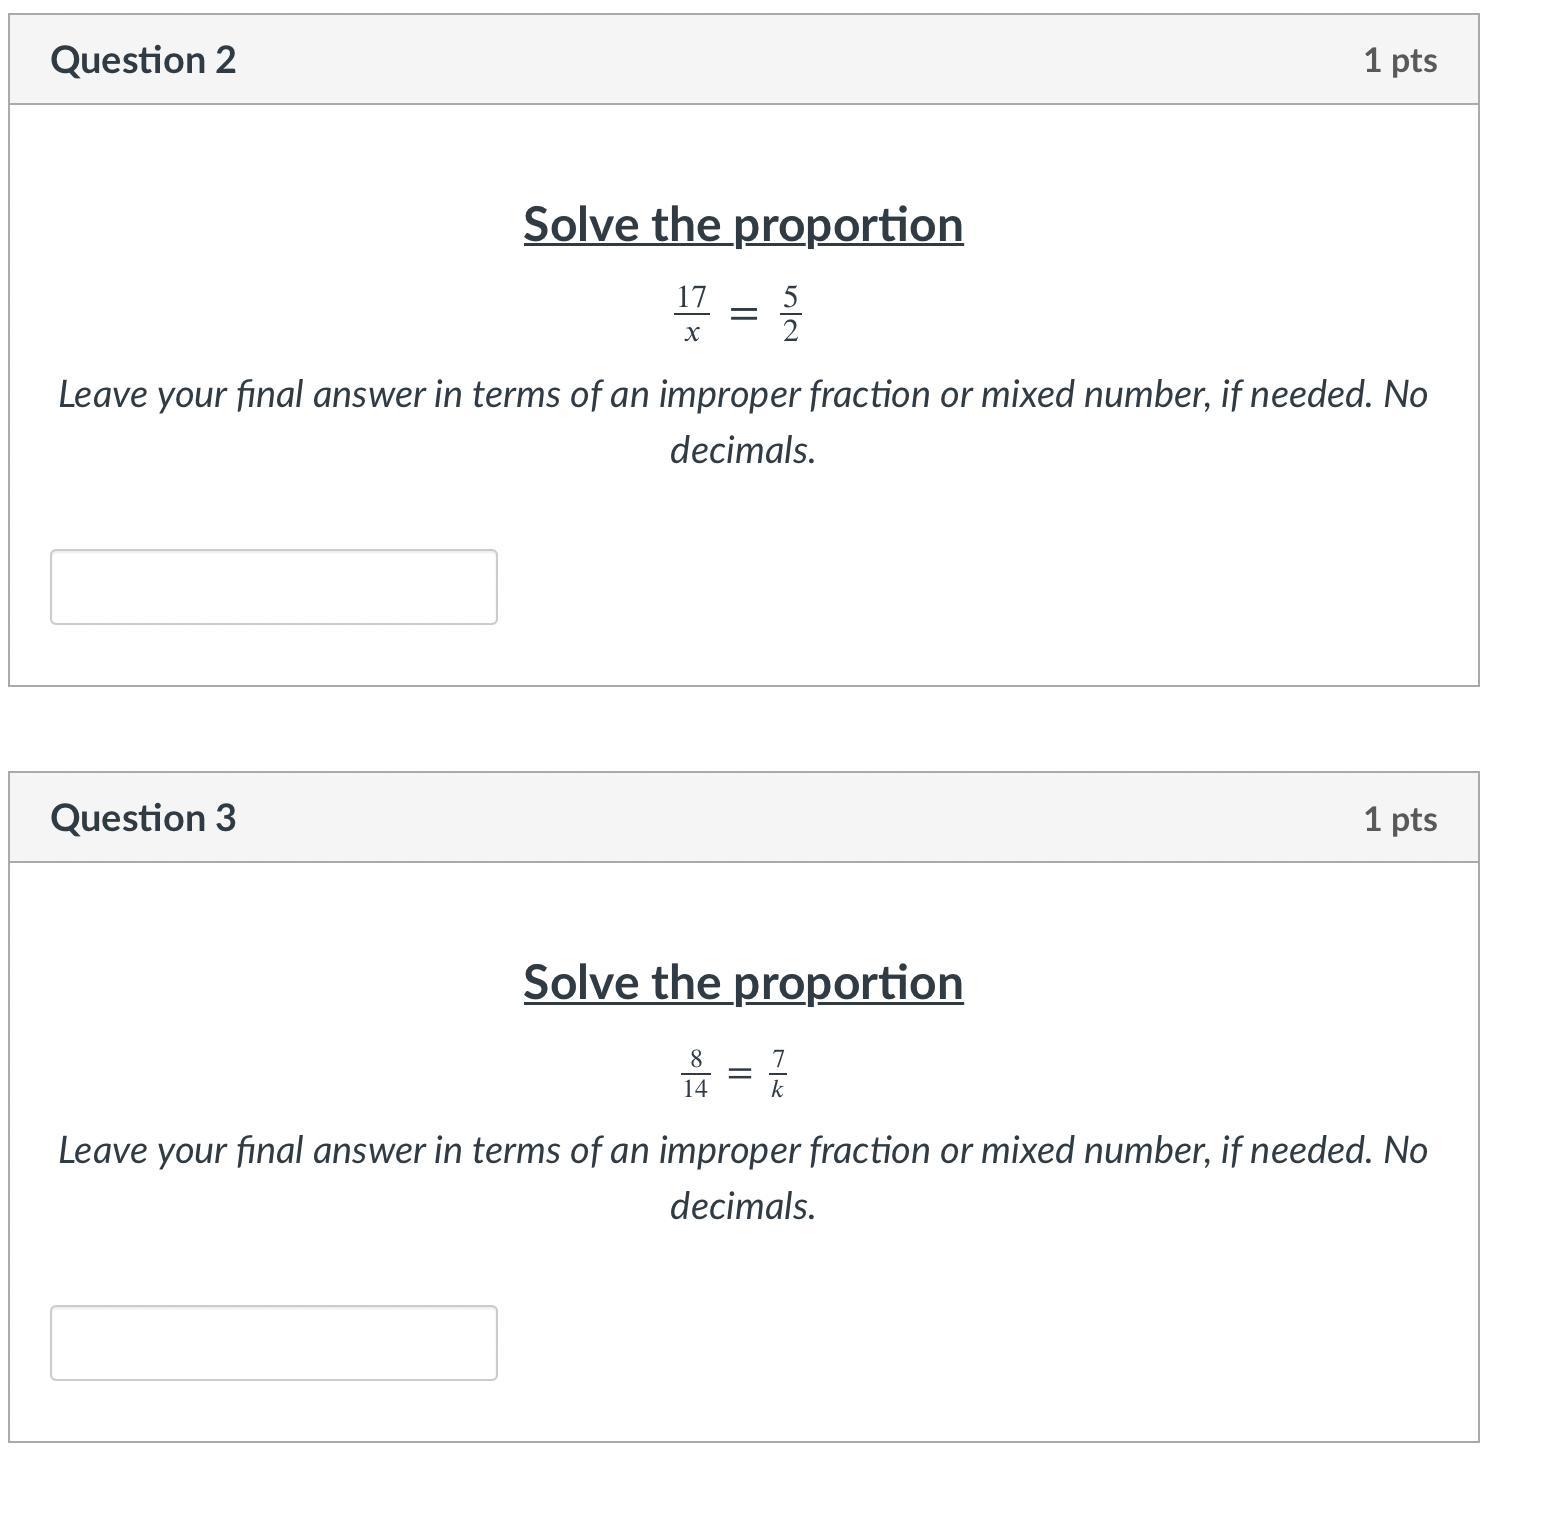Click the word "decimals." in Question 2
The width and height of the screenshot is (1560, 1528).
click(743, 450)
